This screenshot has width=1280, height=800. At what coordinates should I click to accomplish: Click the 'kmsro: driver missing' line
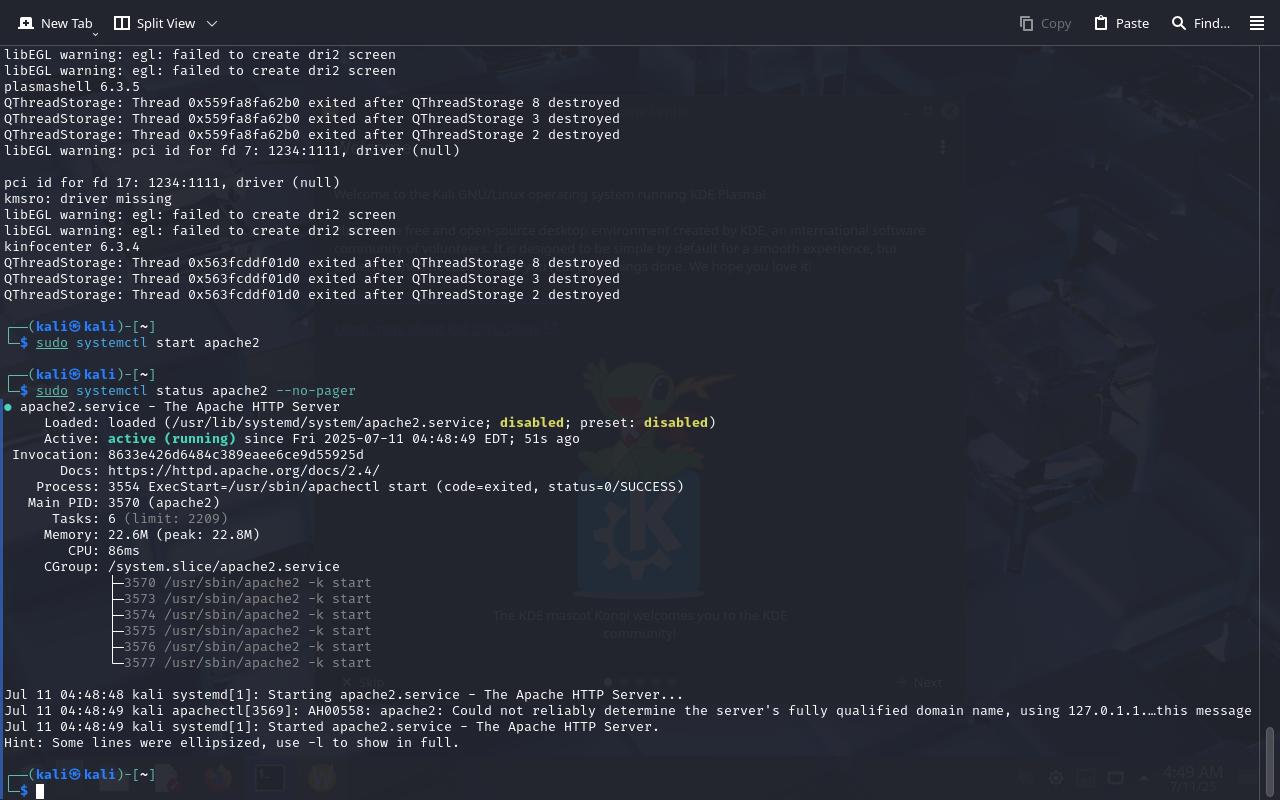click(88, 199)
